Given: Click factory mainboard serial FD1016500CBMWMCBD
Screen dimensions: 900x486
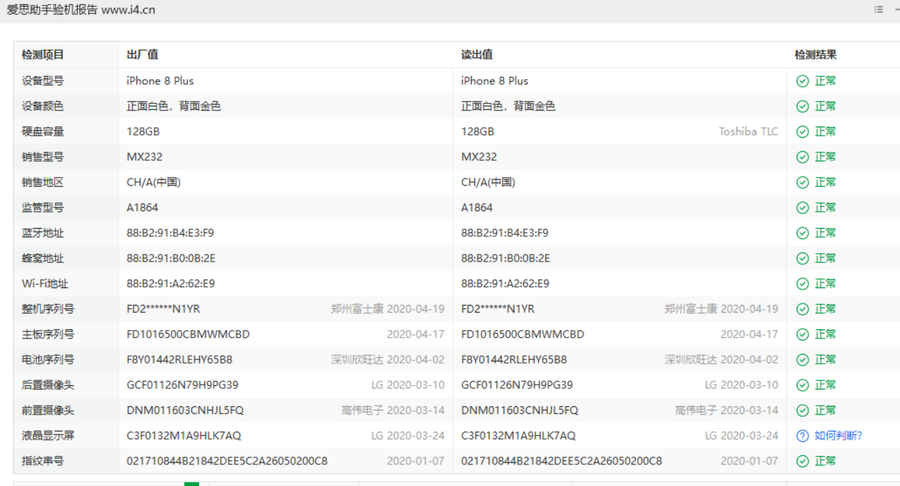Looking at the screenshot, I should point(188,334).
